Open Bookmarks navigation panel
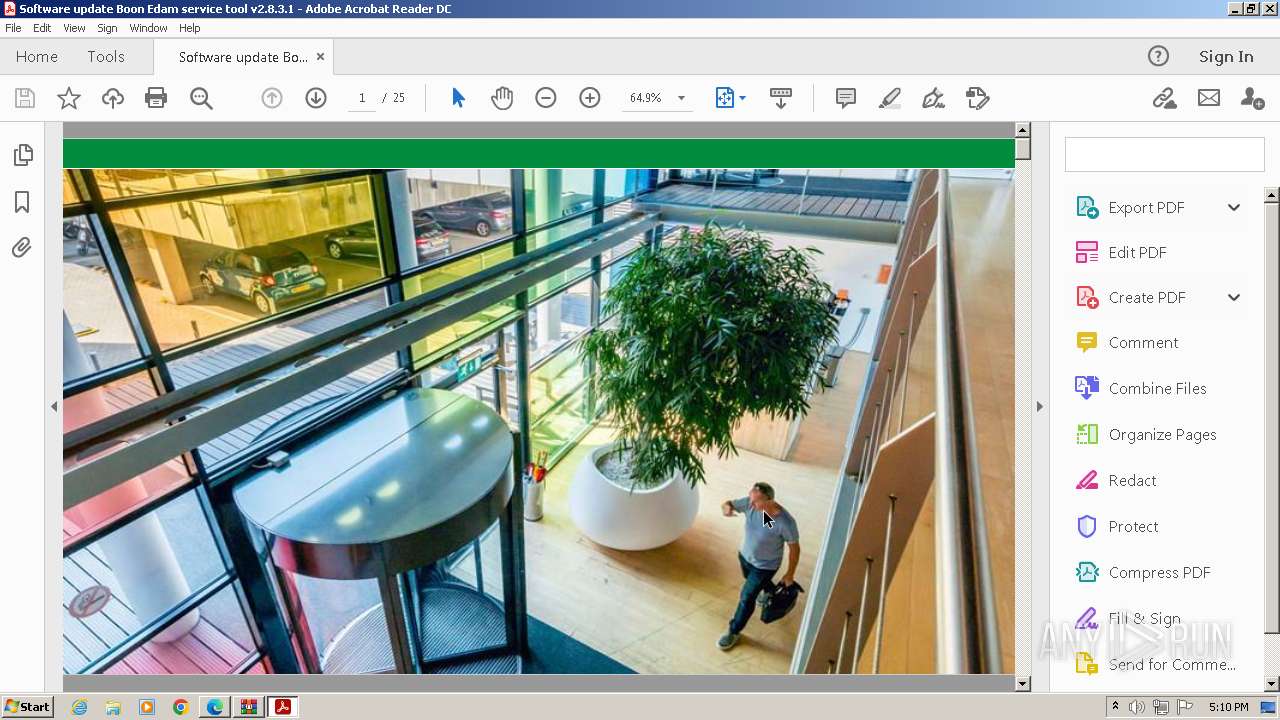The image size is (1280, 720). tap(22, 202)
